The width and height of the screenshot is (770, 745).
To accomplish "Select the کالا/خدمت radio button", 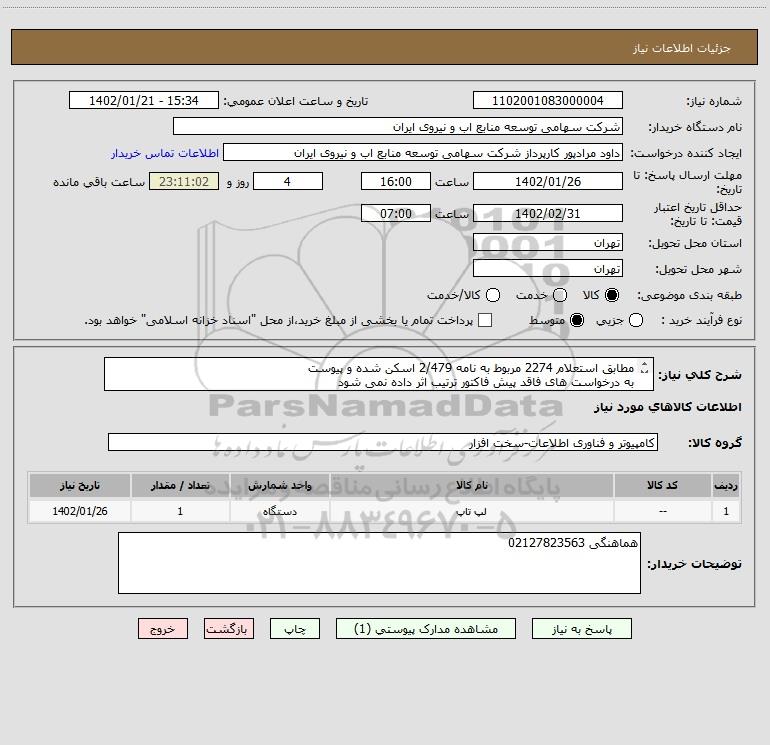I will click(493, 295).
